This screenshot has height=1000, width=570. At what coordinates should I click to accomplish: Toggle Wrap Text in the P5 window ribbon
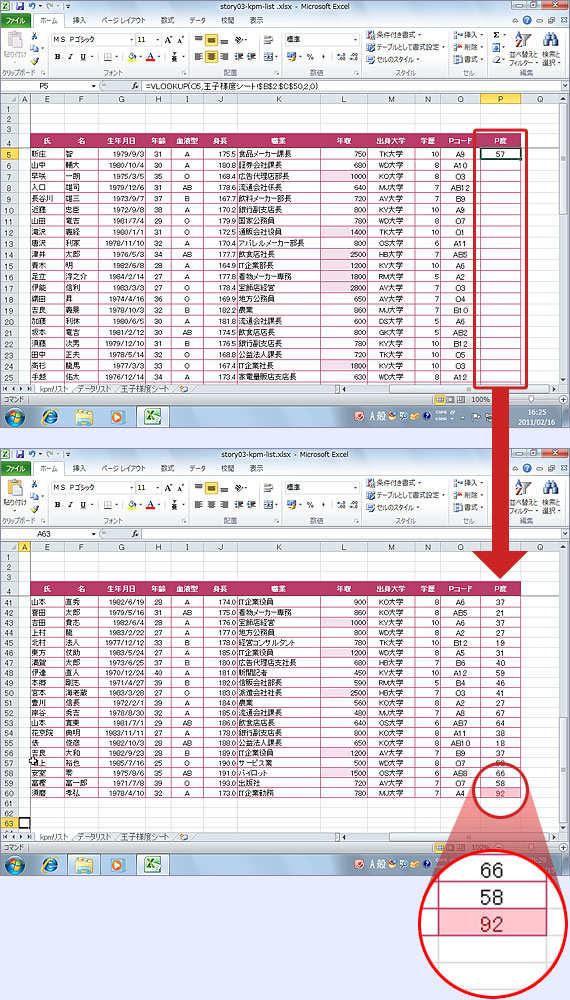(x=268, y=40)
